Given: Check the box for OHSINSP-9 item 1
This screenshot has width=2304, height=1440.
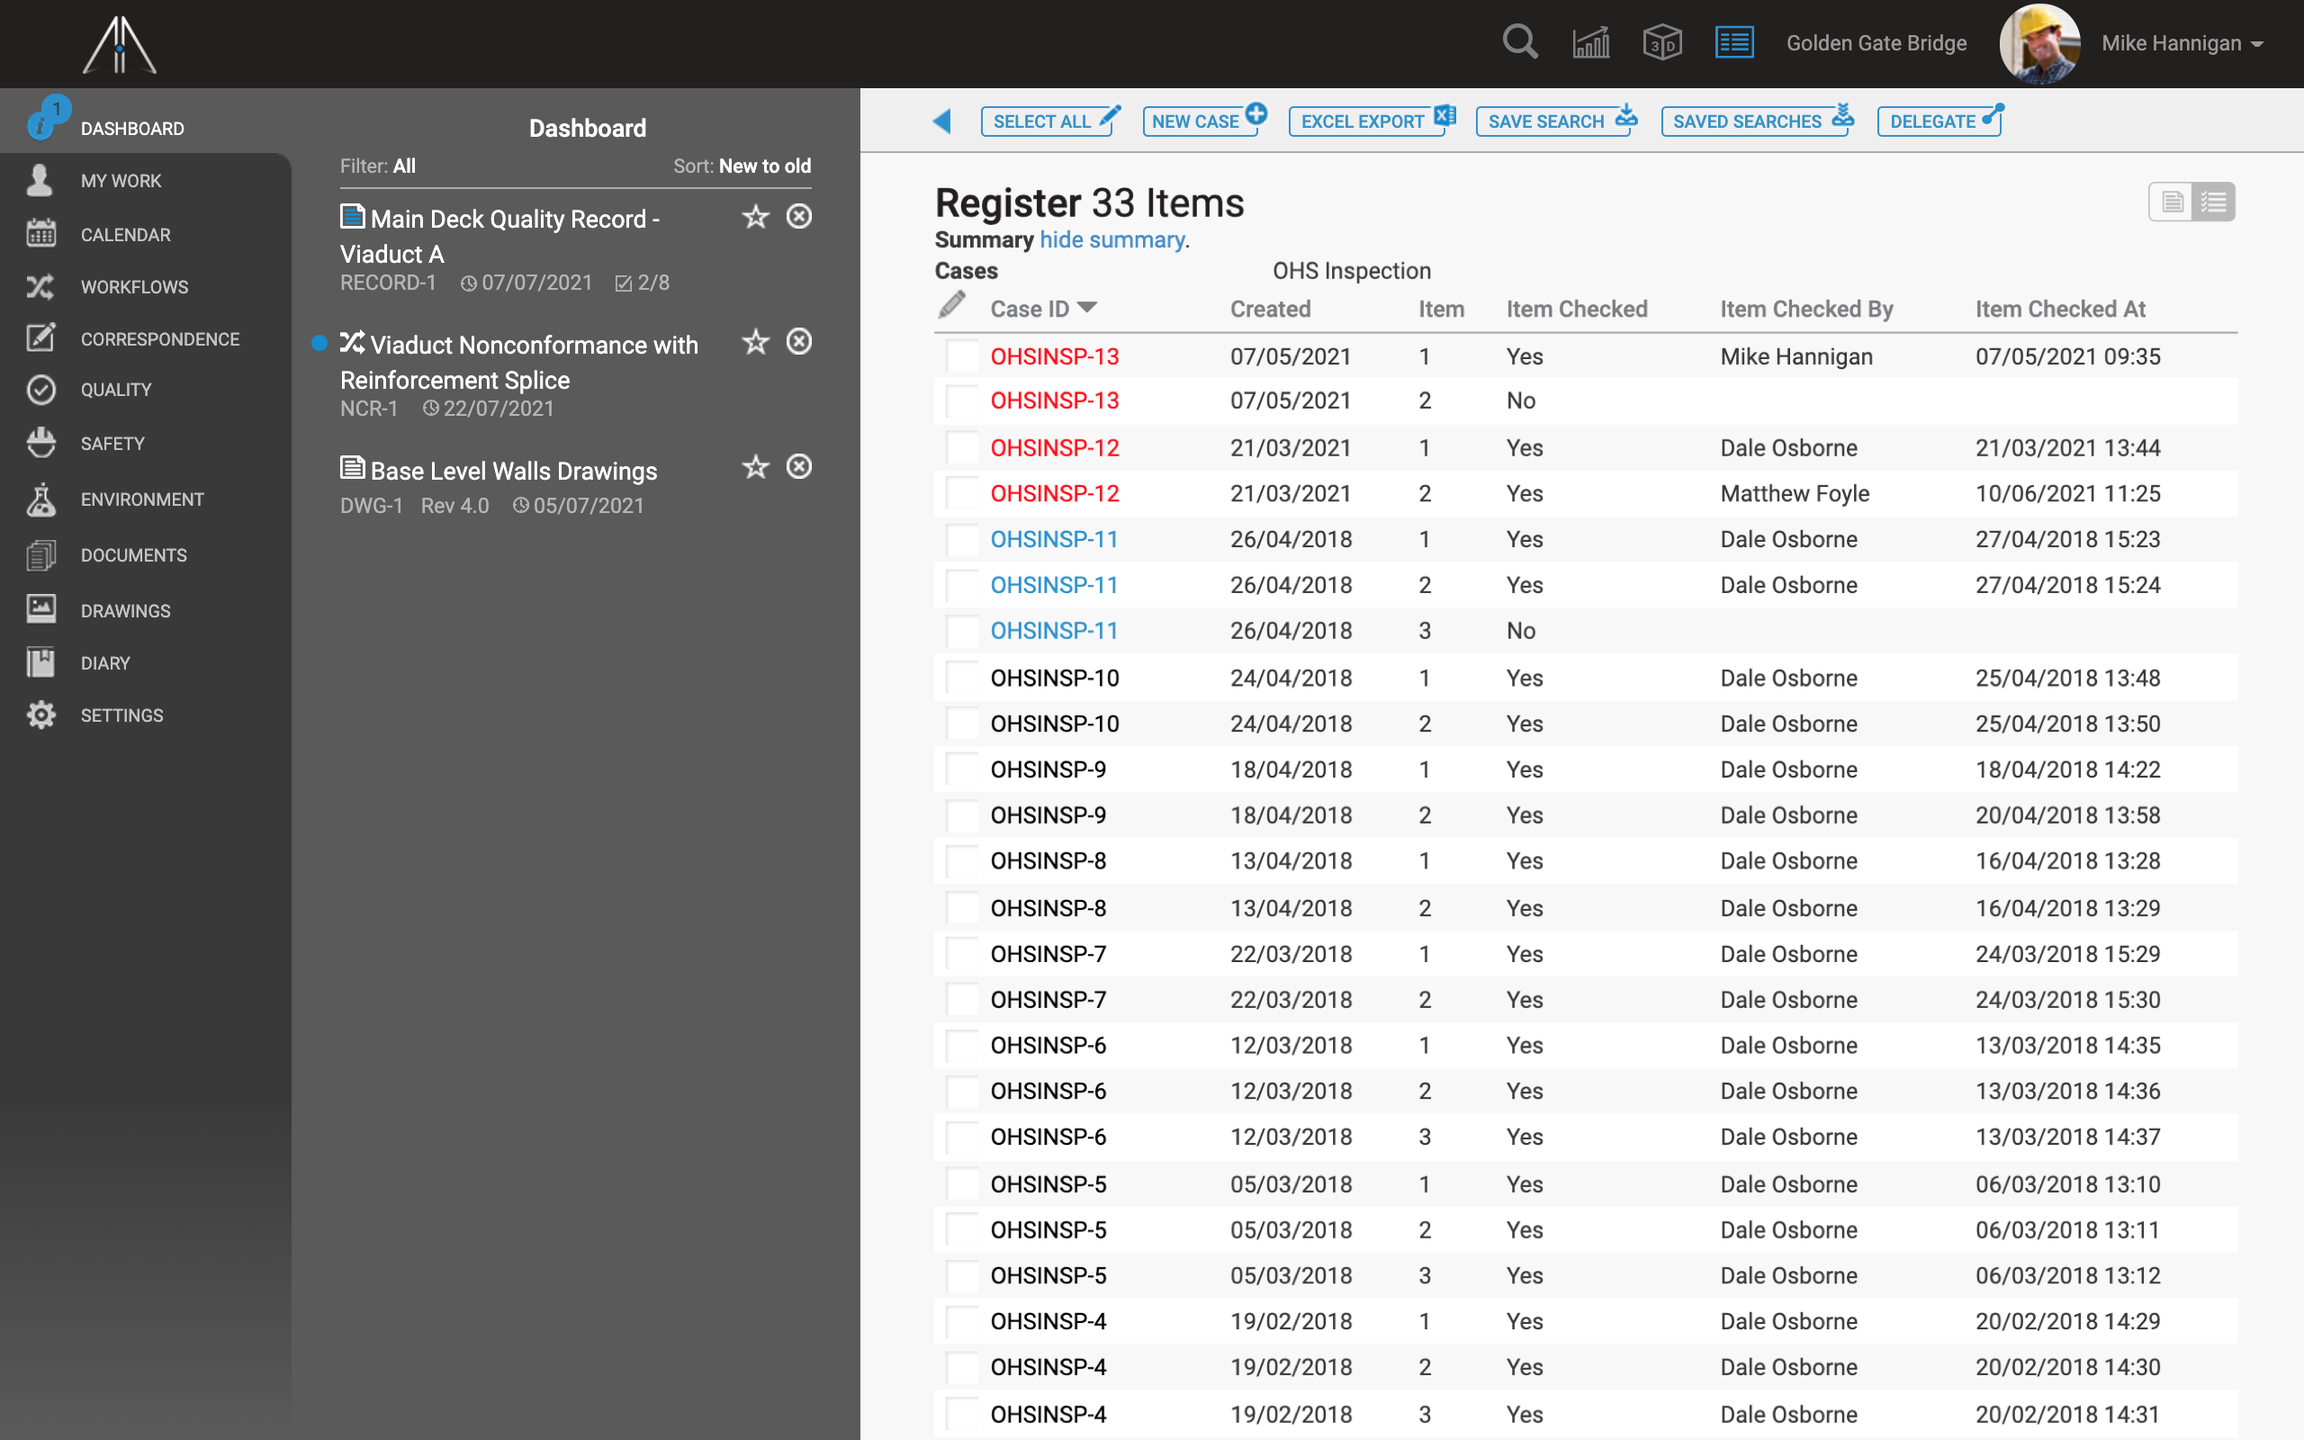Looking at the screenshot, I should [x=962, y=770].
